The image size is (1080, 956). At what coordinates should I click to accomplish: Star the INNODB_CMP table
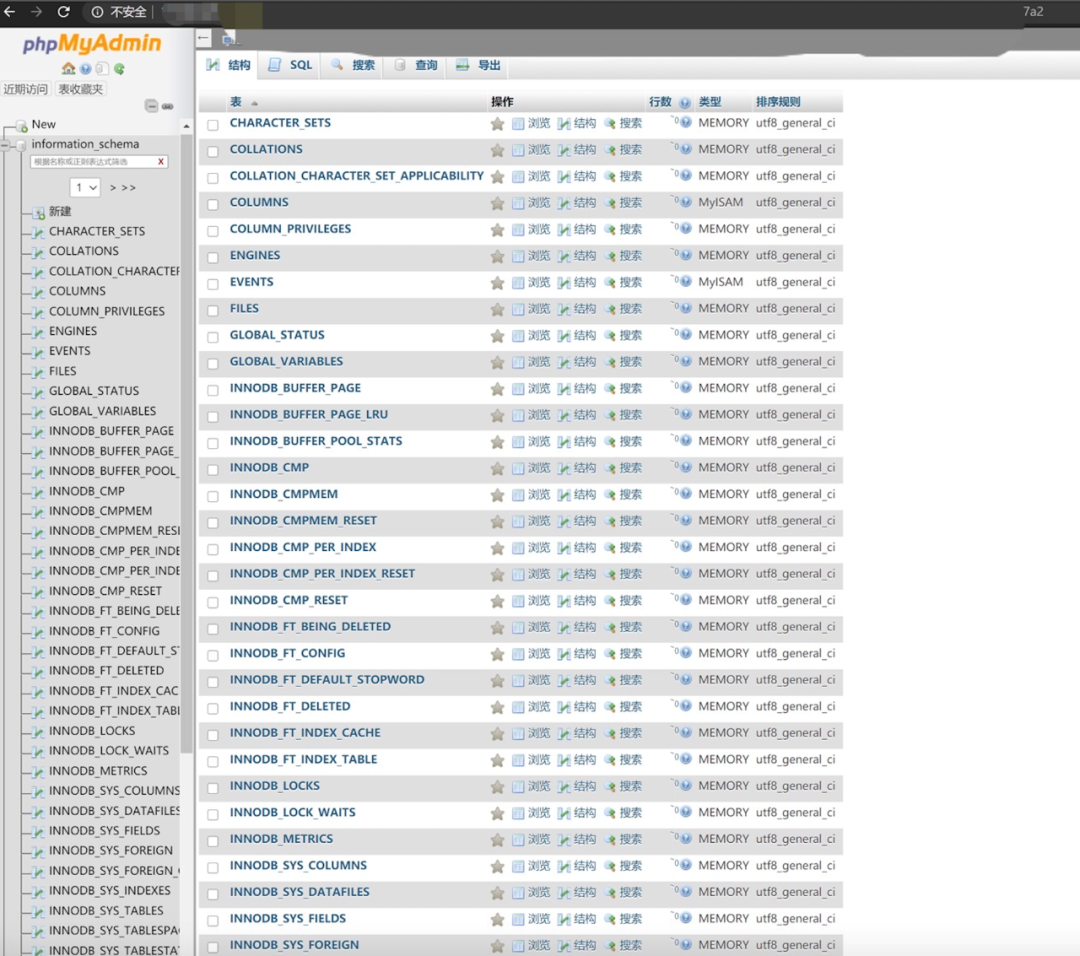click(x=497, y=468)
